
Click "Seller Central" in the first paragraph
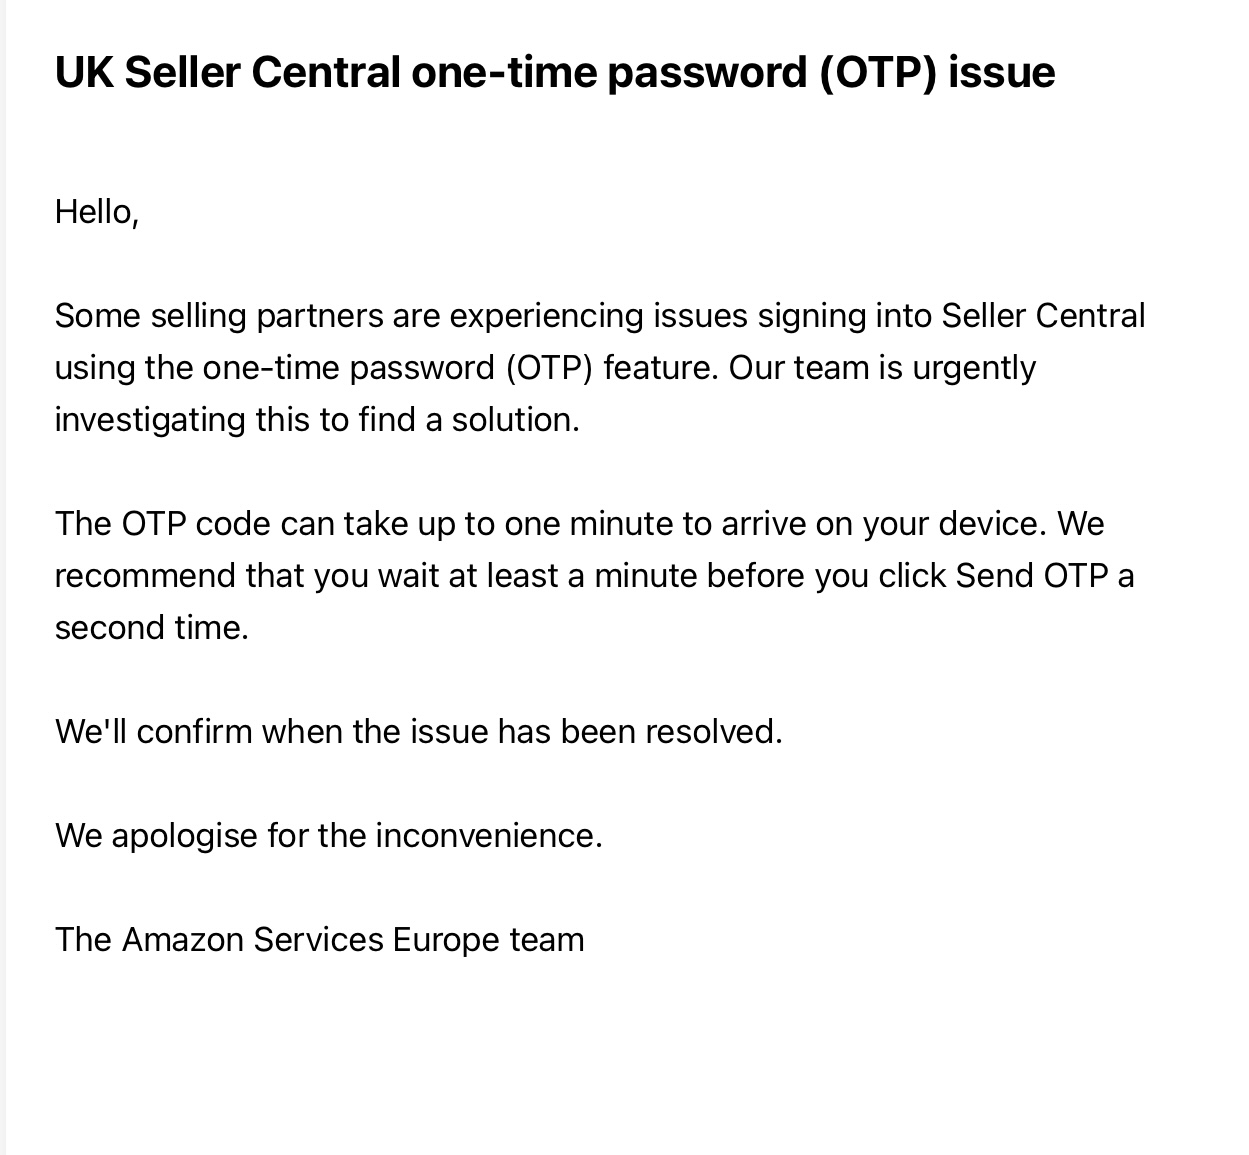pyautogui.click(x=1043, y=316)
